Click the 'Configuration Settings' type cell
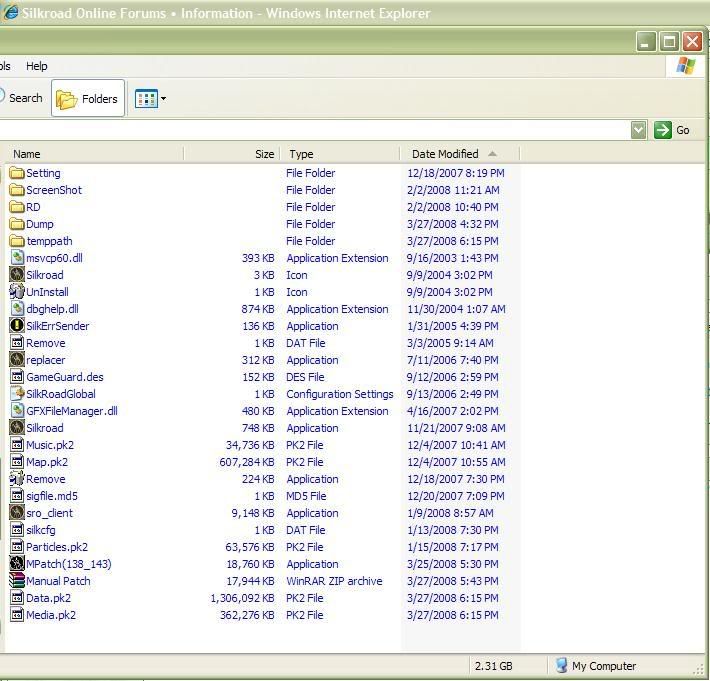This screenshot has height=681, width=710. point(340,394)
